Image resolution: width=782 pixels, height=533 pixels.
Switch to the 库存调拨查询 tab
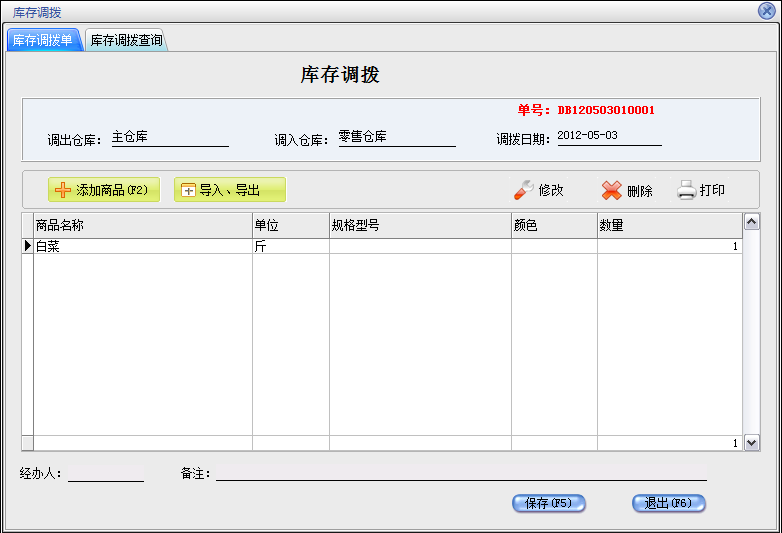(x=126, y=41)
